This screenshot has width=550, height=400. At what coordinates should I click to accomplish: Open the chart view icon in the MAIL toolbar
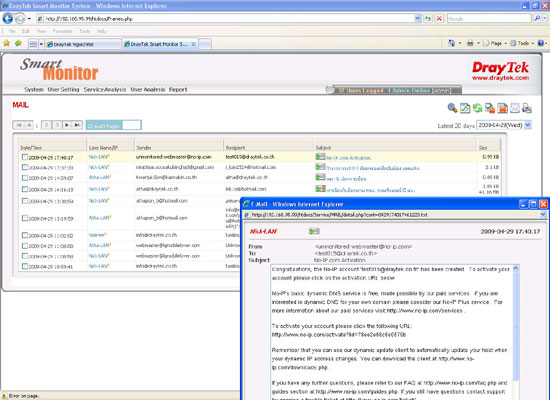[465, 108]
